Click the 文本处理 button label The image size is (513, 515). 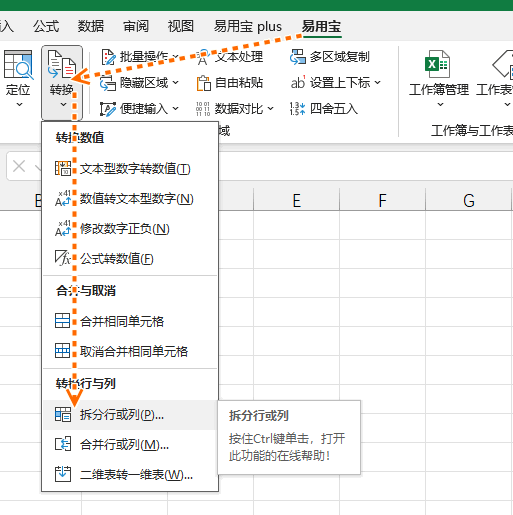(x=239, y=57)
